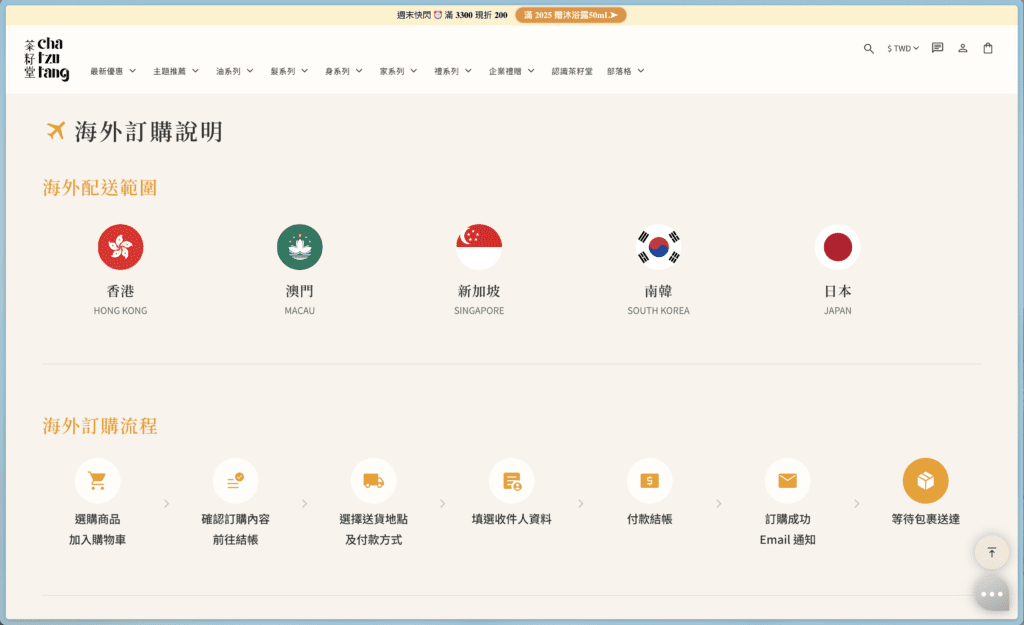
Task: Open the shopping cart icon
Action: click(x=987, y=48)
